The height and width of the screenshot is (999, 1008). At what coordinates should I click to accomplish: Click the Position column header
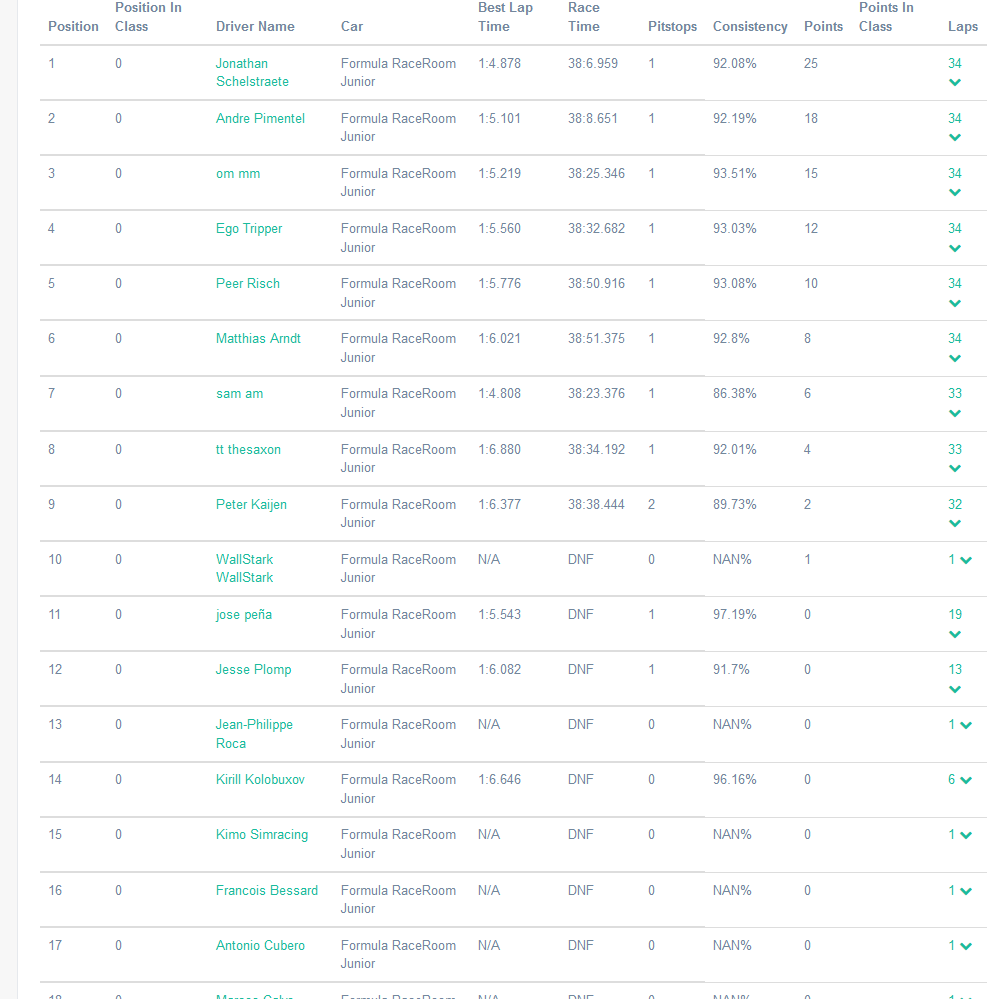coord(73,26)
